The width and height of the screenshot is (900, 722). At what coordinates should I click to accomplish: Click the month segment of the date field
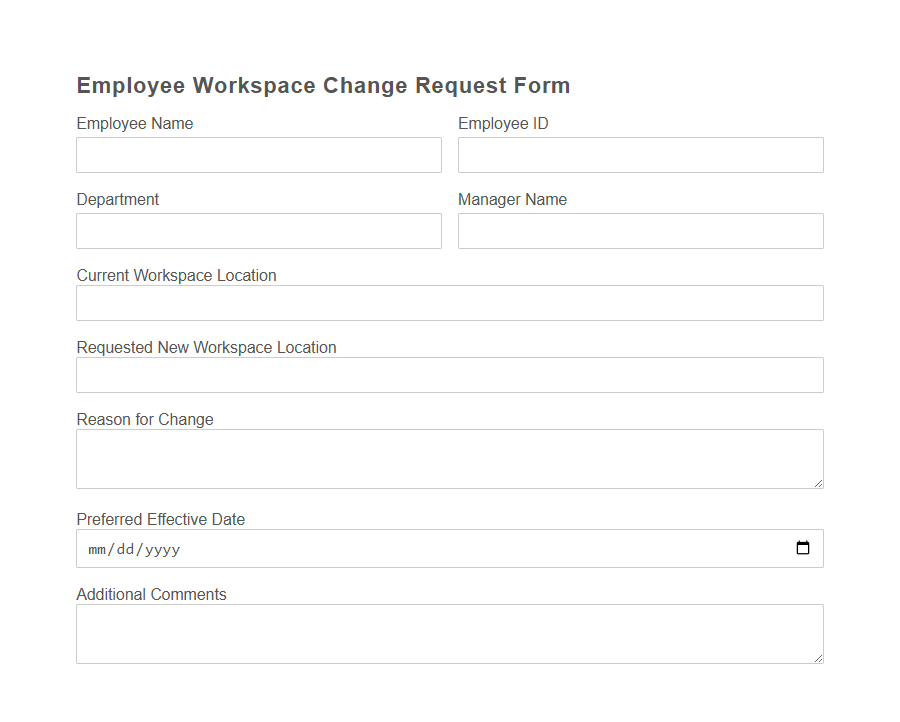pyautogui.click(x=96, y=549)
